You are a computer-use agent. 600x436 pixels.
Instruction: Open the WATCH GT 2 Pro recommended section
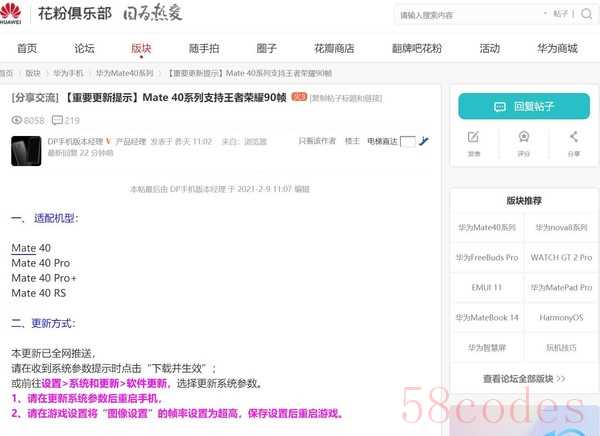tap(561, 258)
